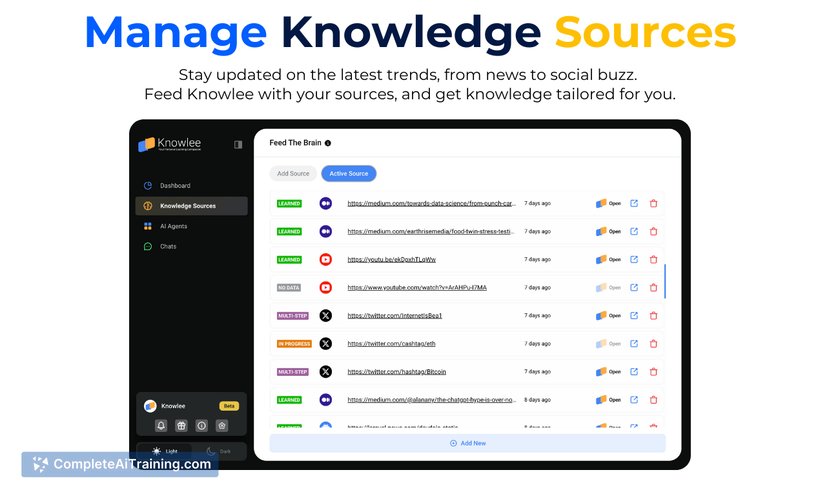Collapse the sidebar with the panel icon
The image size is (820, 490).
[x=238, y=144]
